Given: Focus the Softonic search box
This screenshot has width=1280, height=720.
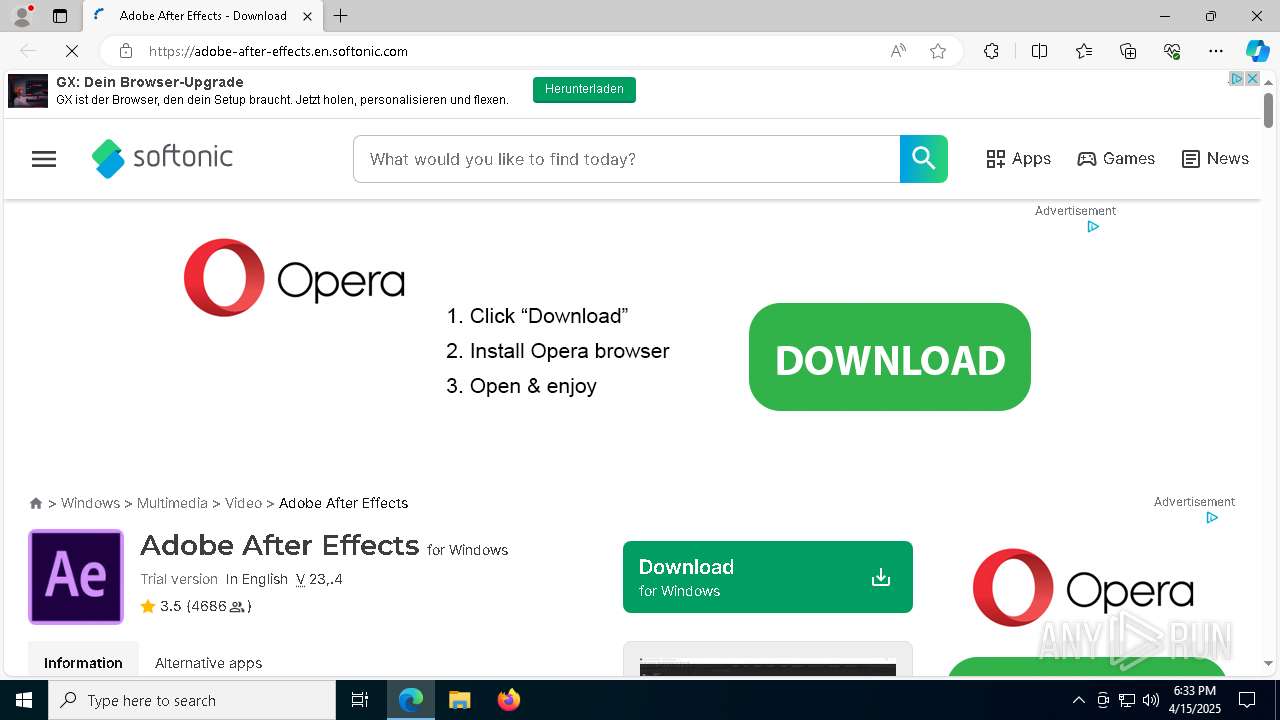Looking at the screenshot, I should [x=626, y=159].
